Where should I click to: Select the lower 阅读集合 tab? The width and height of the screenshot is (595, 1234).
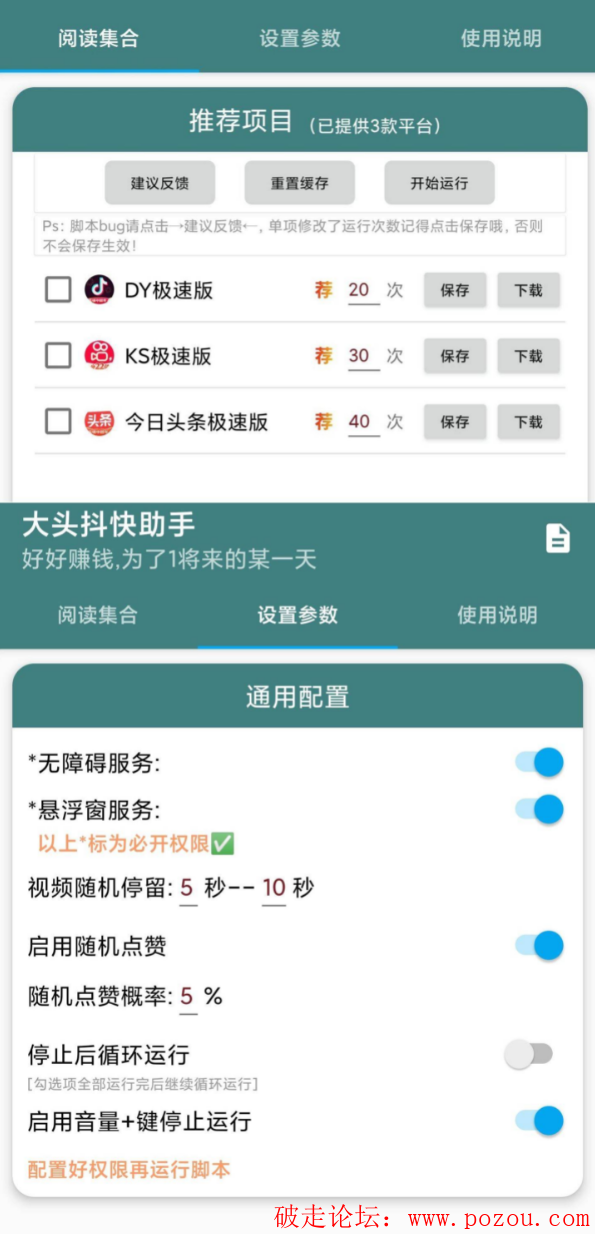(x=98, y=615)
